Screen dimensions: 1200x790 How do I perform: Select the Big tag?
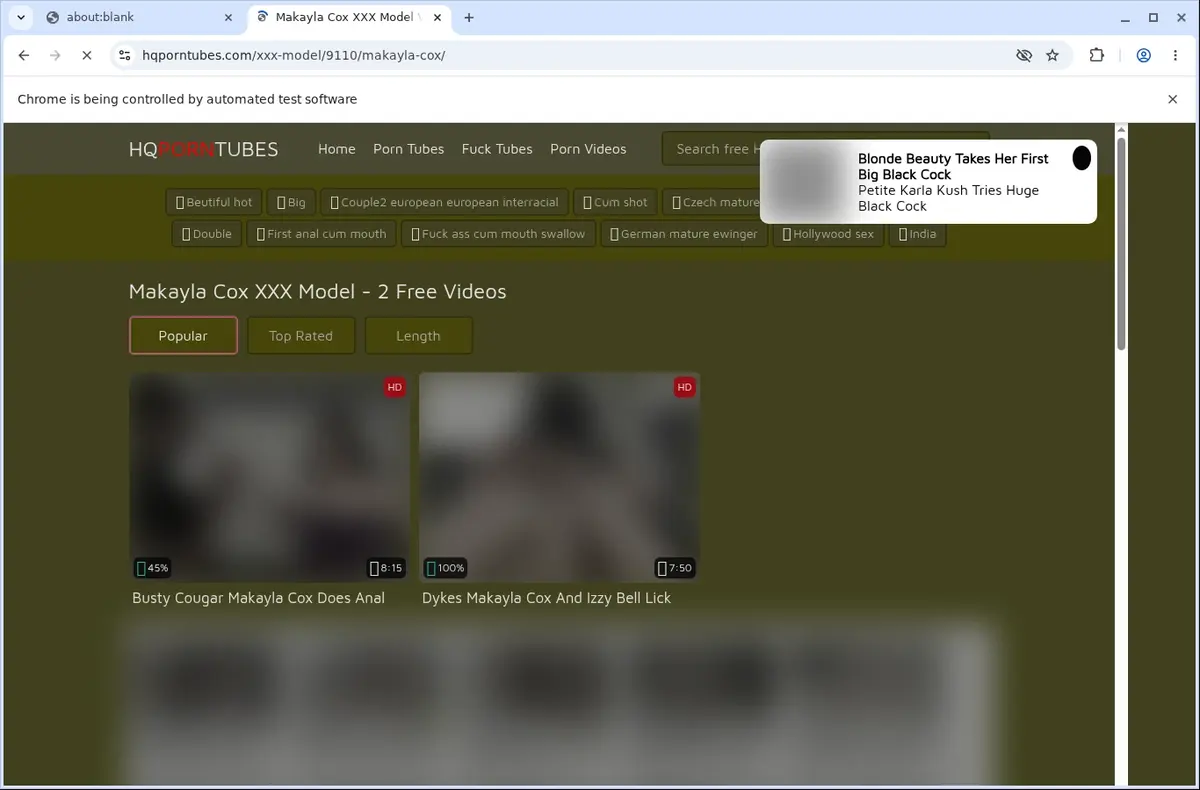tap(291, 202)
